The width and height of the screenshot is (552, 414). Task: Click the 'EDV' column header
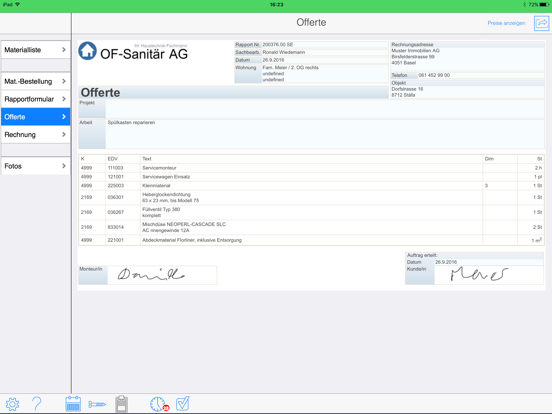pos(113,159)
